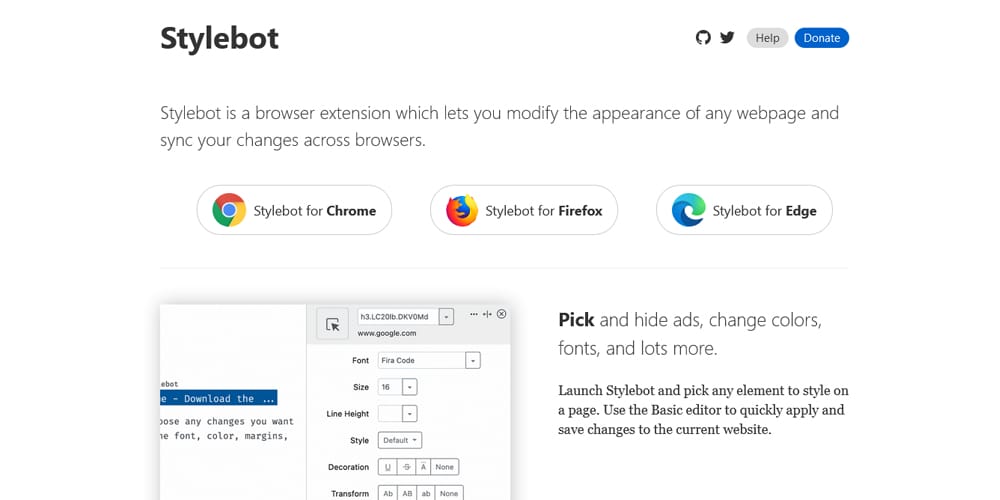Open Stylebot for Edge link
Screen dimensions: 1000x500
click(744, 210)
